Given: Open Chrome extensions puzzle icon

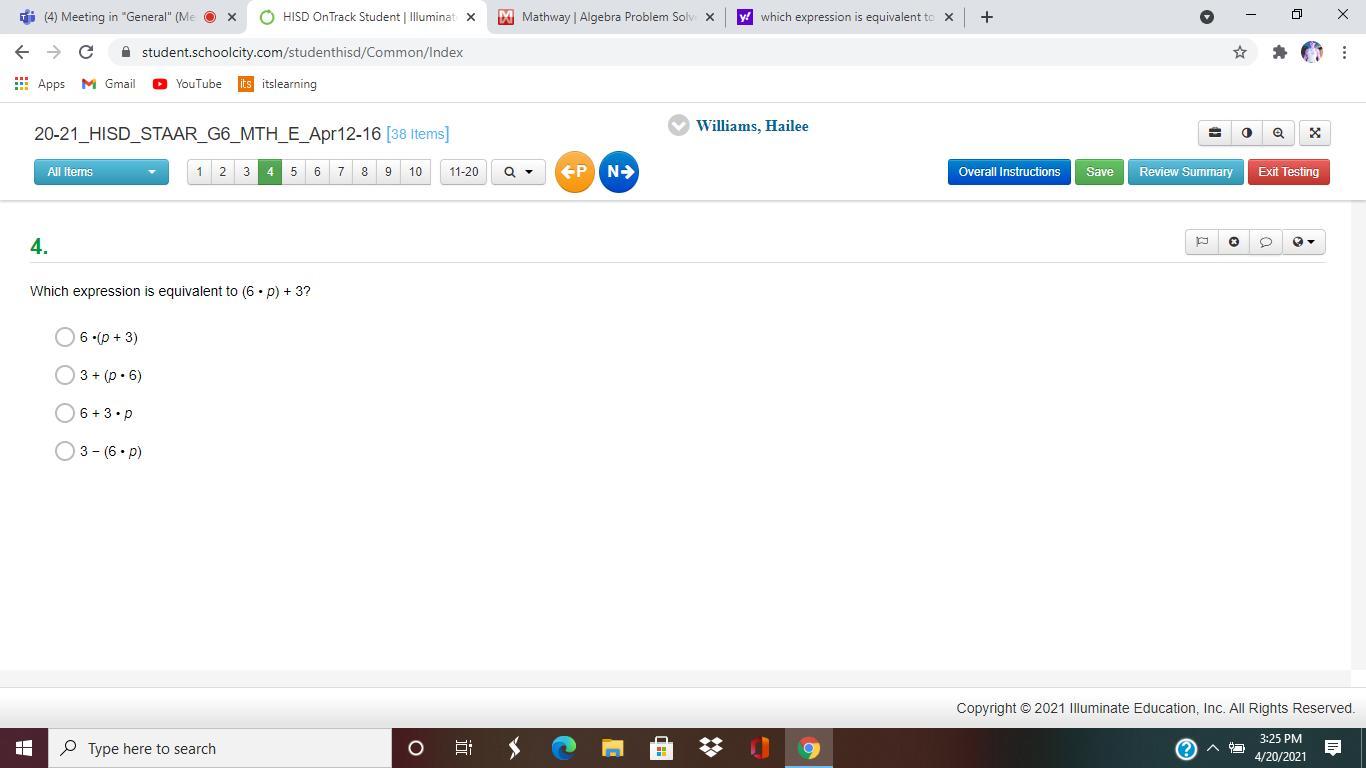Looking at the screenshot, I should coord(1279,52).
